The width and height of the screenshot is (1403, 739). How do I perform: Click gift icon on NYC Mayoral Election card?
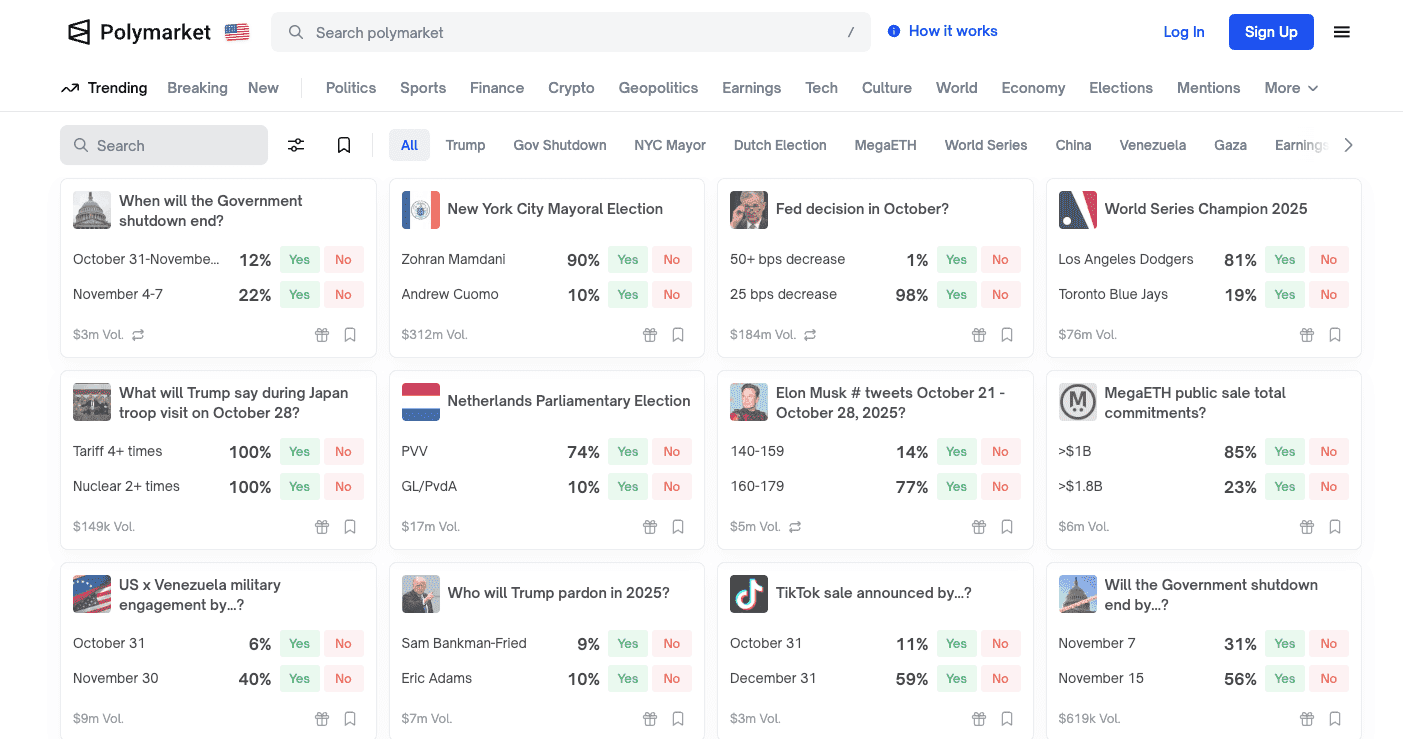650,335
